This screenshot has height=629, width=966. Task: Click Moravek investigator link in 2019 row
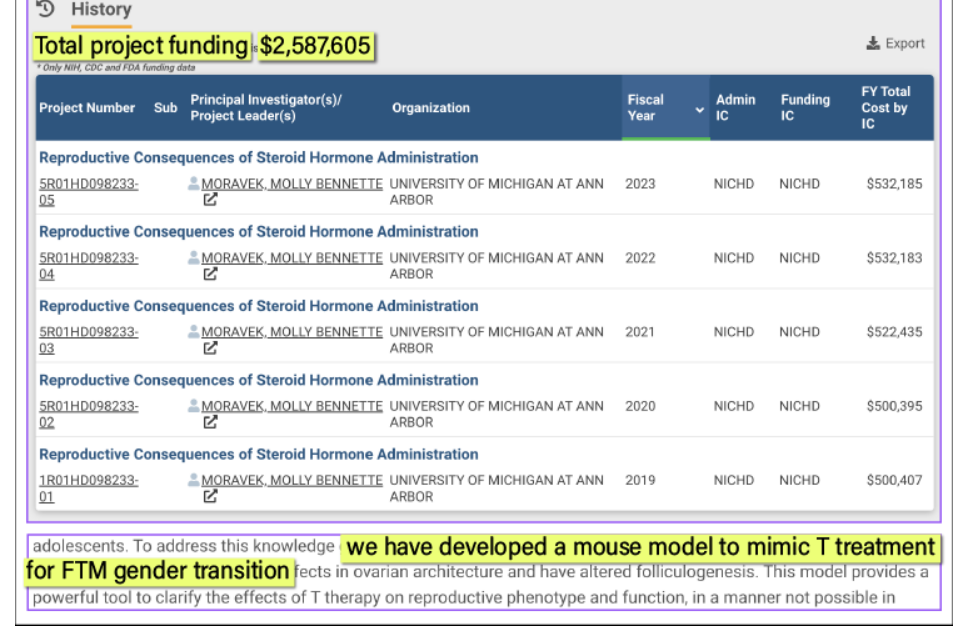click(292, 480)
